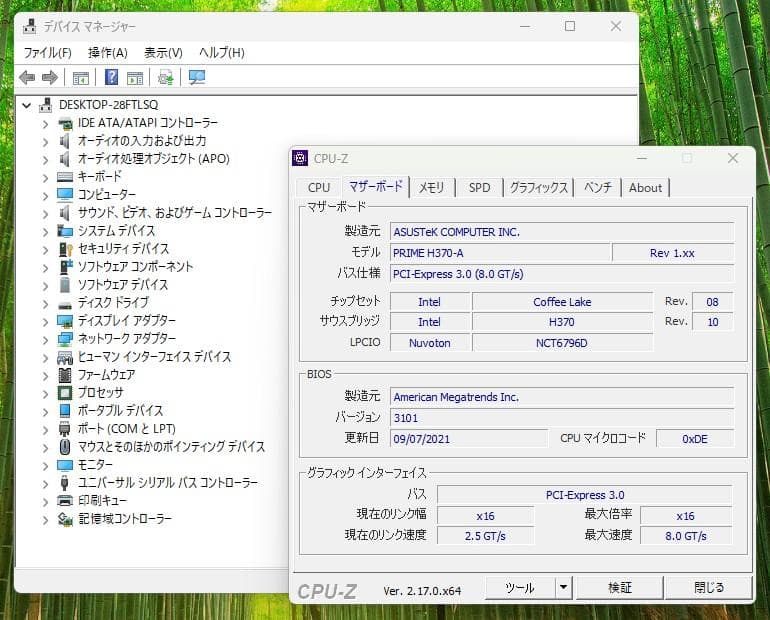The image size is (770, 620).
Task: Click the Forward arrow in Device Manager toolbar
Action: point(50,78)
